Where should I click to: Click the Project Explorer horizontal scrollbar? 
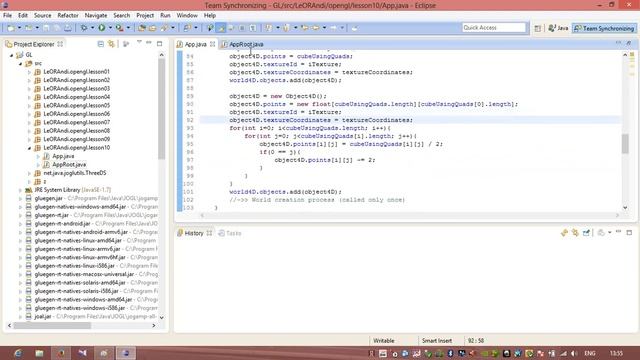tap(52, 326)
